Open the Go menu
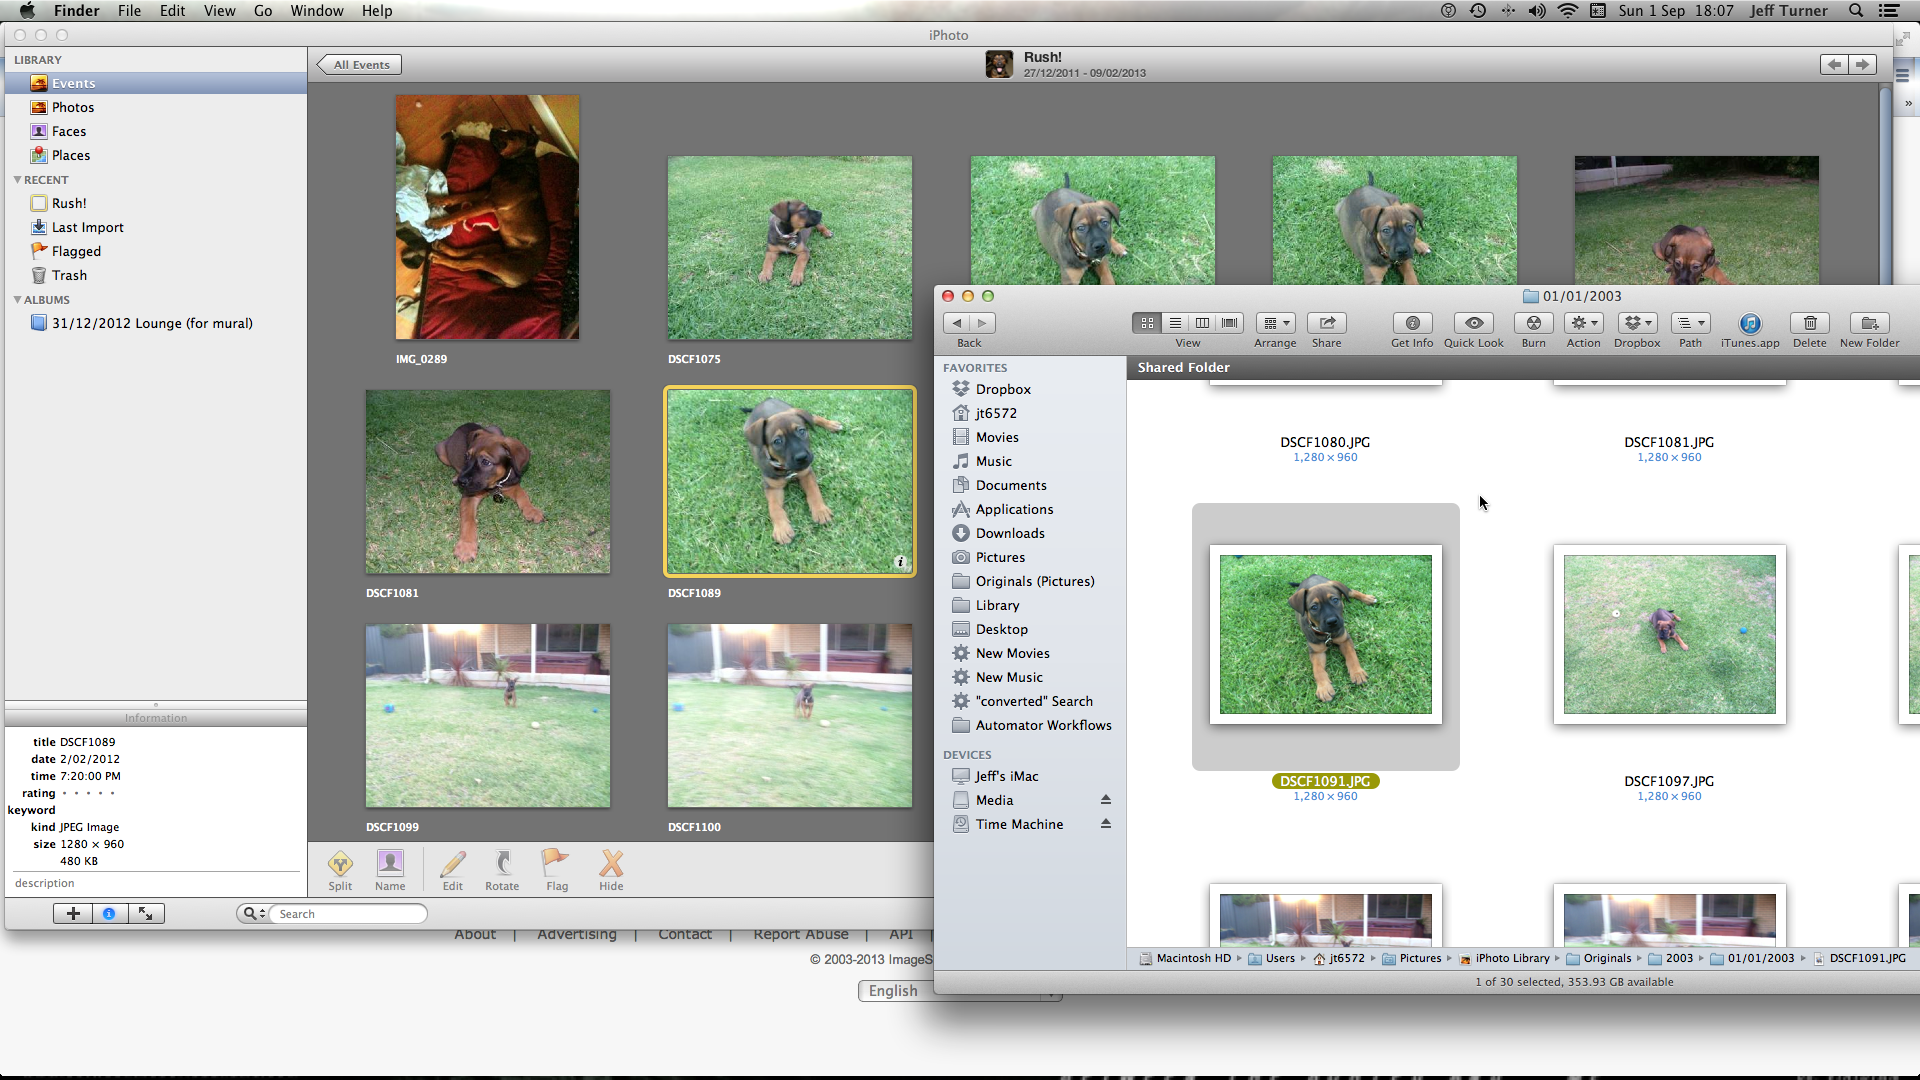The height and width of the screenshot is (1080, 1920). click(262, 11)
